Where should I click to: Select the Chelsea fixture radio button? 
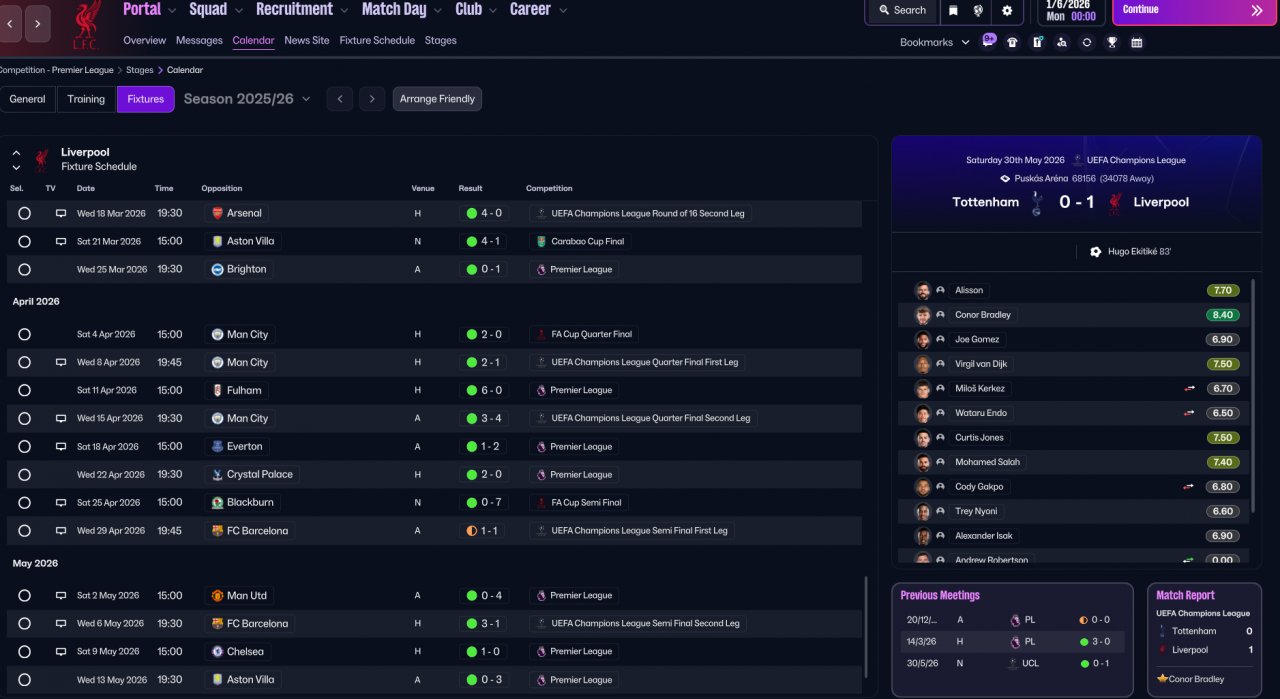(24, 651)
